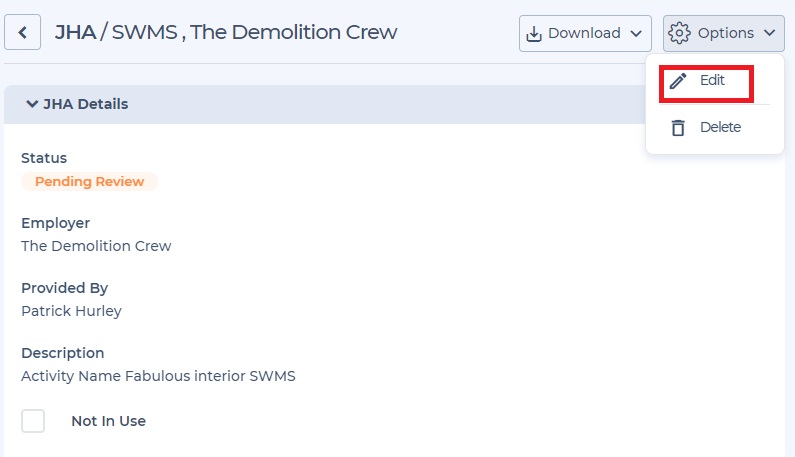Click the Not In Use label
This screenshot has width=795, height=457.
[109, 421]
